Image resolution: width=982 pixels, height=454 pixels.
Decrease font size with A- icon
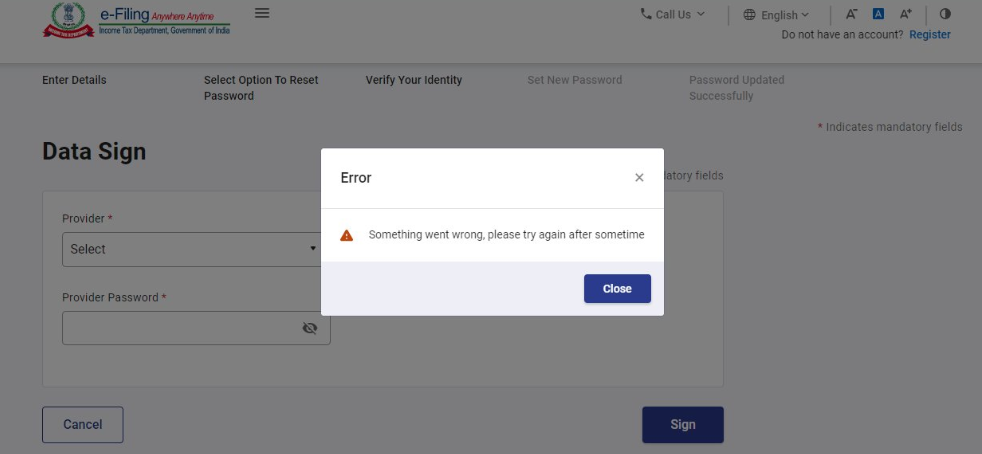click(852, 14)
